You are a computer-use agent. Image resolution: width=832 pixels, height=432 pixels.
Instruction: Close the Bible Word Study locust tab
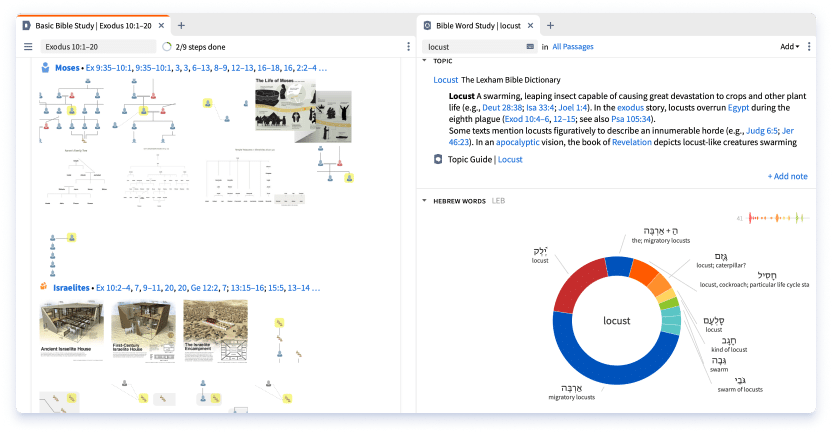(529, 25)
